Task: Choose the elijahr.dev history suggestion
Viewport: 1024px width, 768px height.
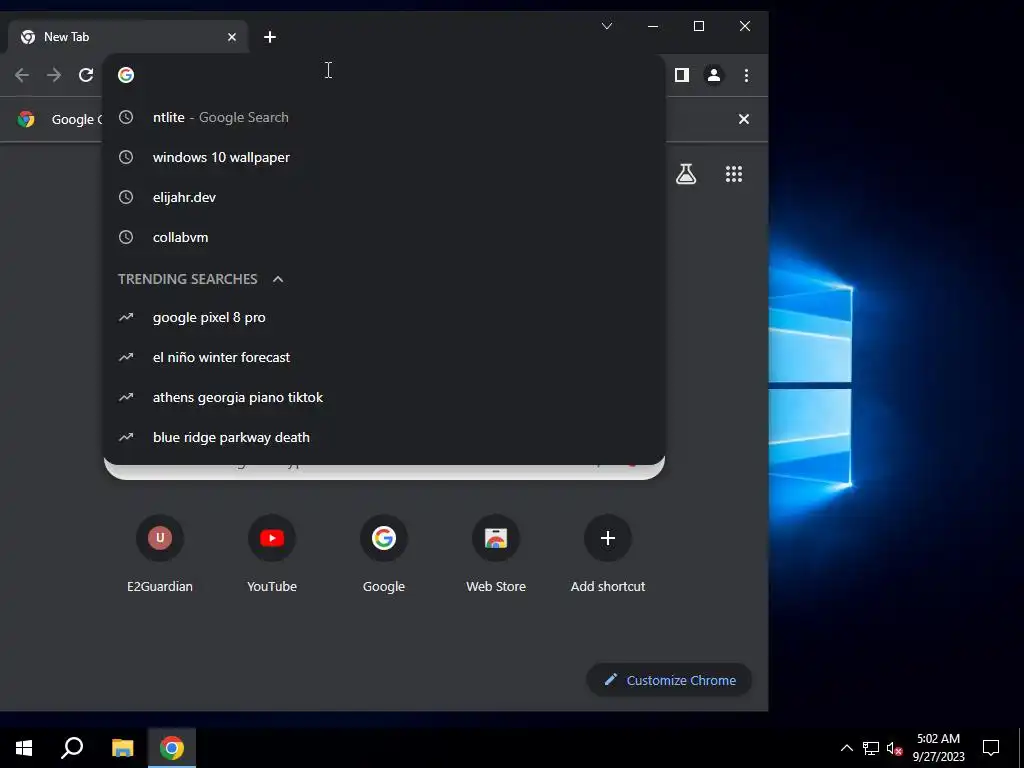Action: coord(384,197)
